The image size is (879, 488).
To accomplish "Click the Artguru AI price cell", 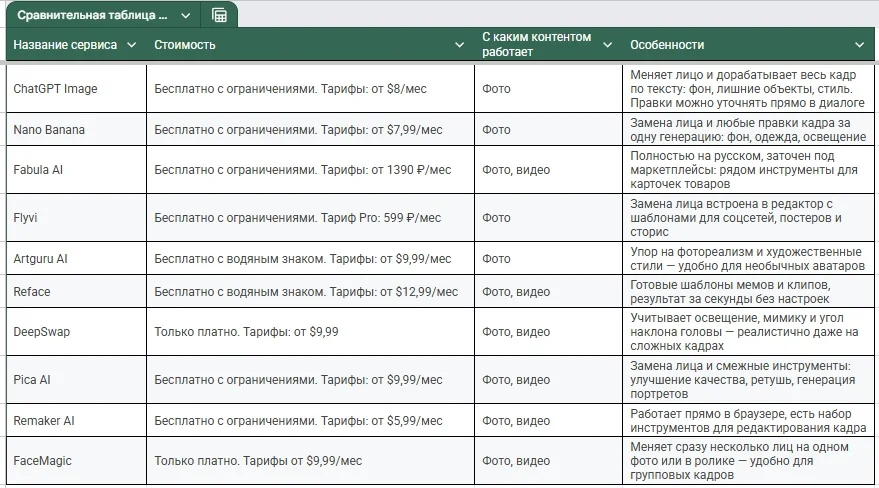I will tap(311, 258).
